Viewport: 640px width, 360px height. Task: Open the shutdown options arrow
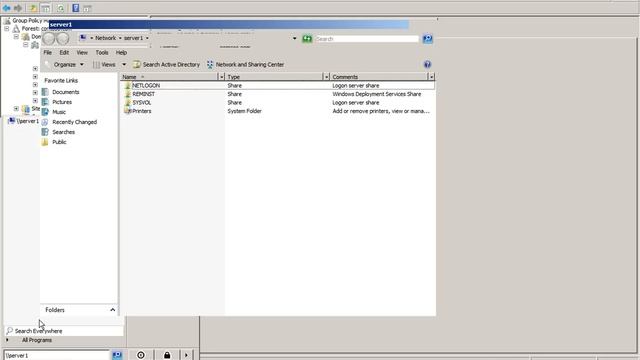point(186,355)
